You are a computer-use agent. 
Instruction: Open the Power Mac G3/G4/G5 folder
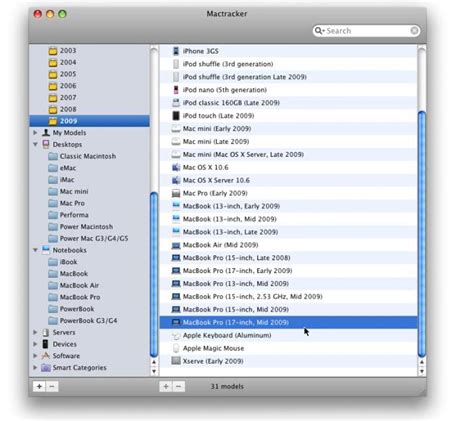pyautogui.click(x=88, y=238)
